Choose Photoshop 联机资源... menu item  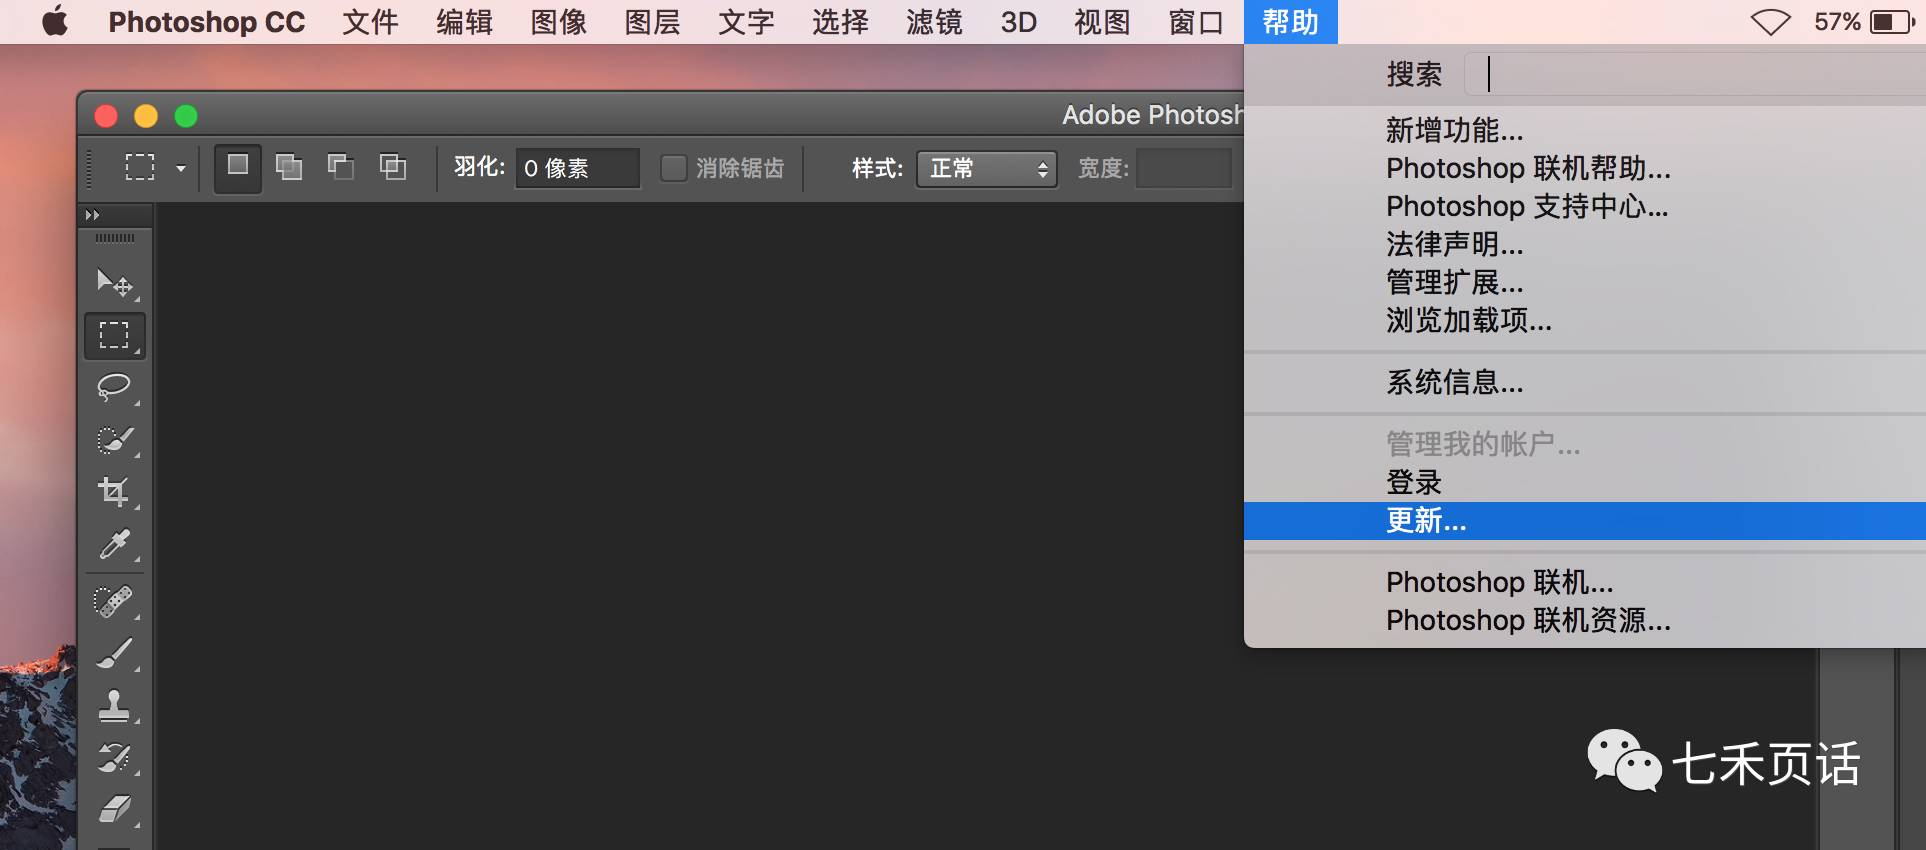pyautogui.click(x=1585, y=620)
